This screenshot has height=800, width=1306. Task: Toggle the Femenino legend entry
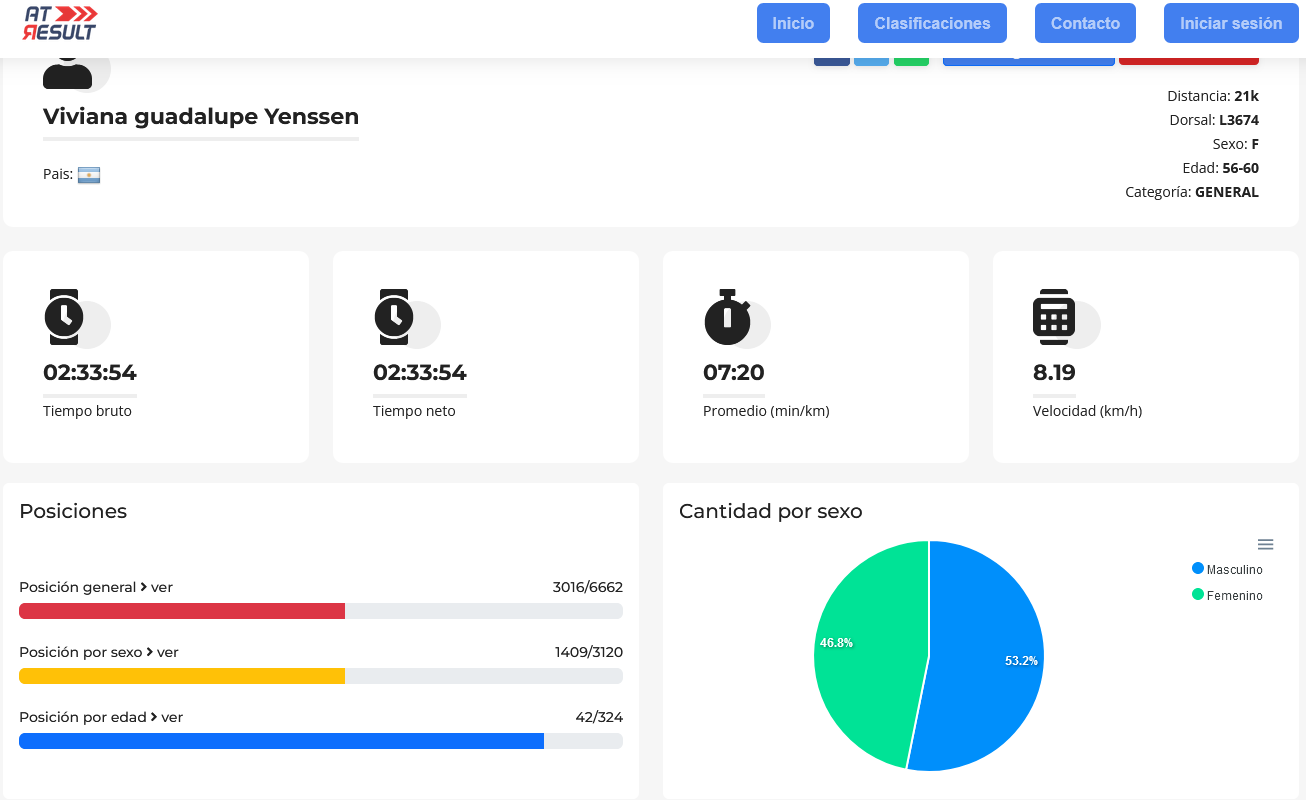(1227, 595)
